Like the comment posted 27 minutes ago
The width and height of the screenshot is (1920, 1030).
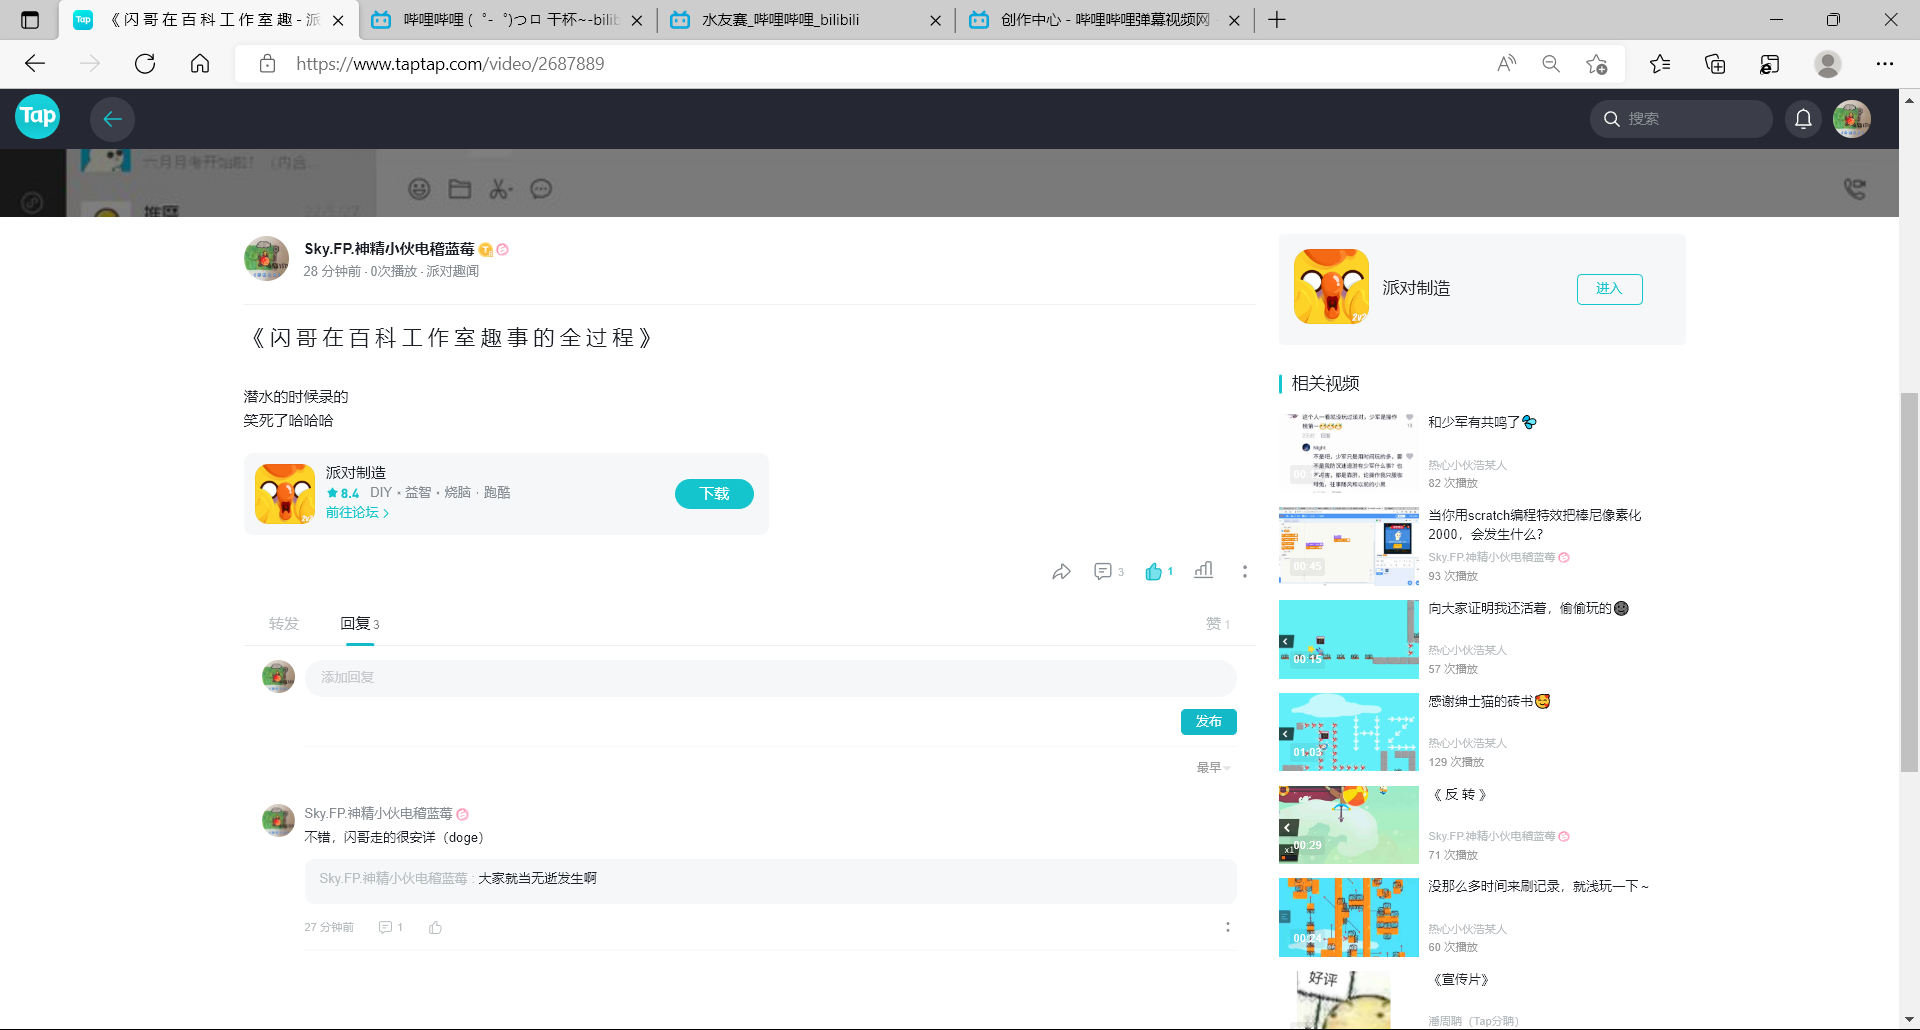point(435,928)
